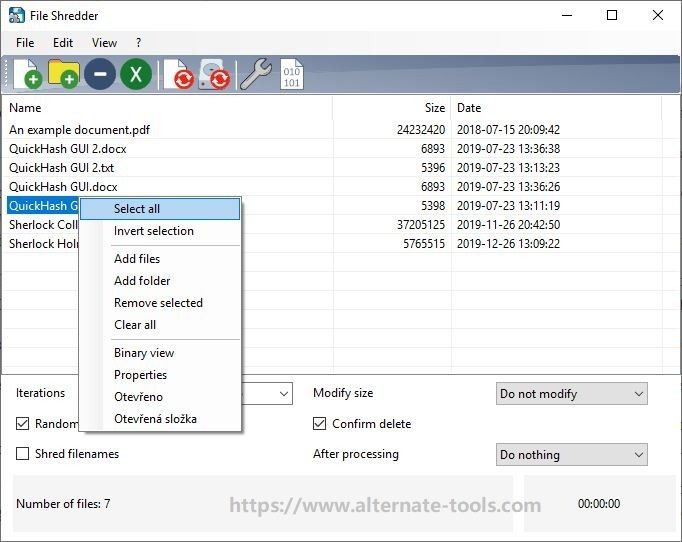The width and height of the screenshot is (682, 542).
Task: Click the blue minus Remove selected icon
Action: click(100, 74)
